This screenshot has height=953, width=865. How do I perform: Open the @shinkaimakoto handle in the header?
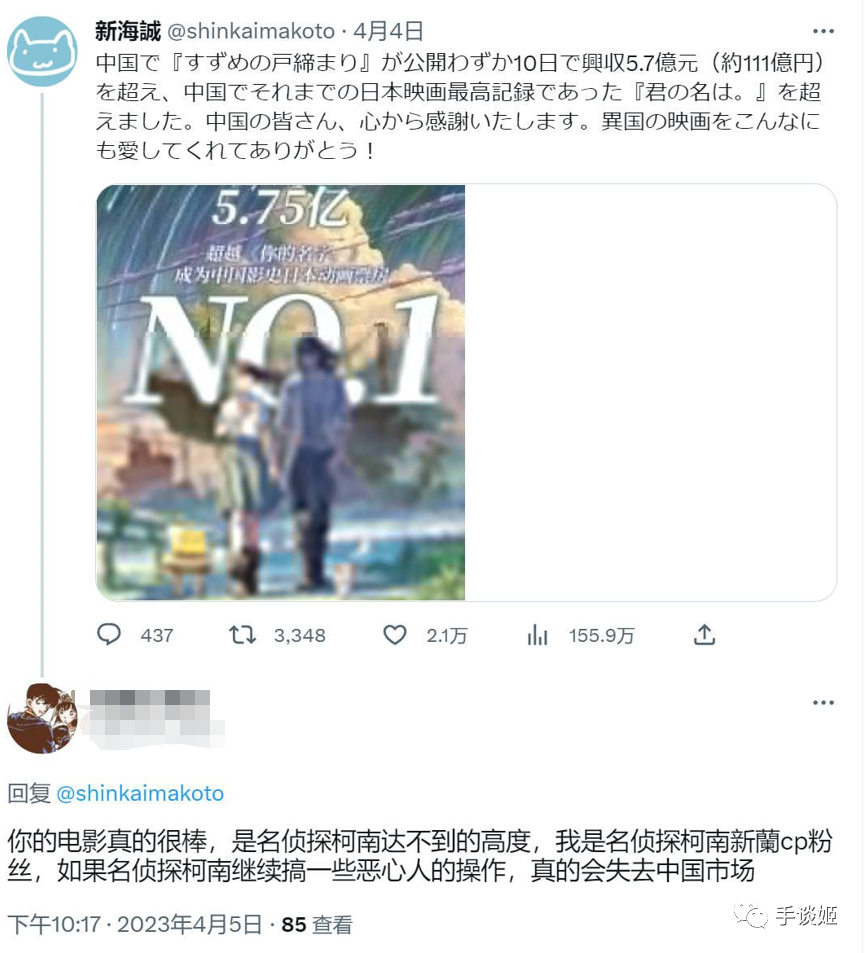click(250, 31)
